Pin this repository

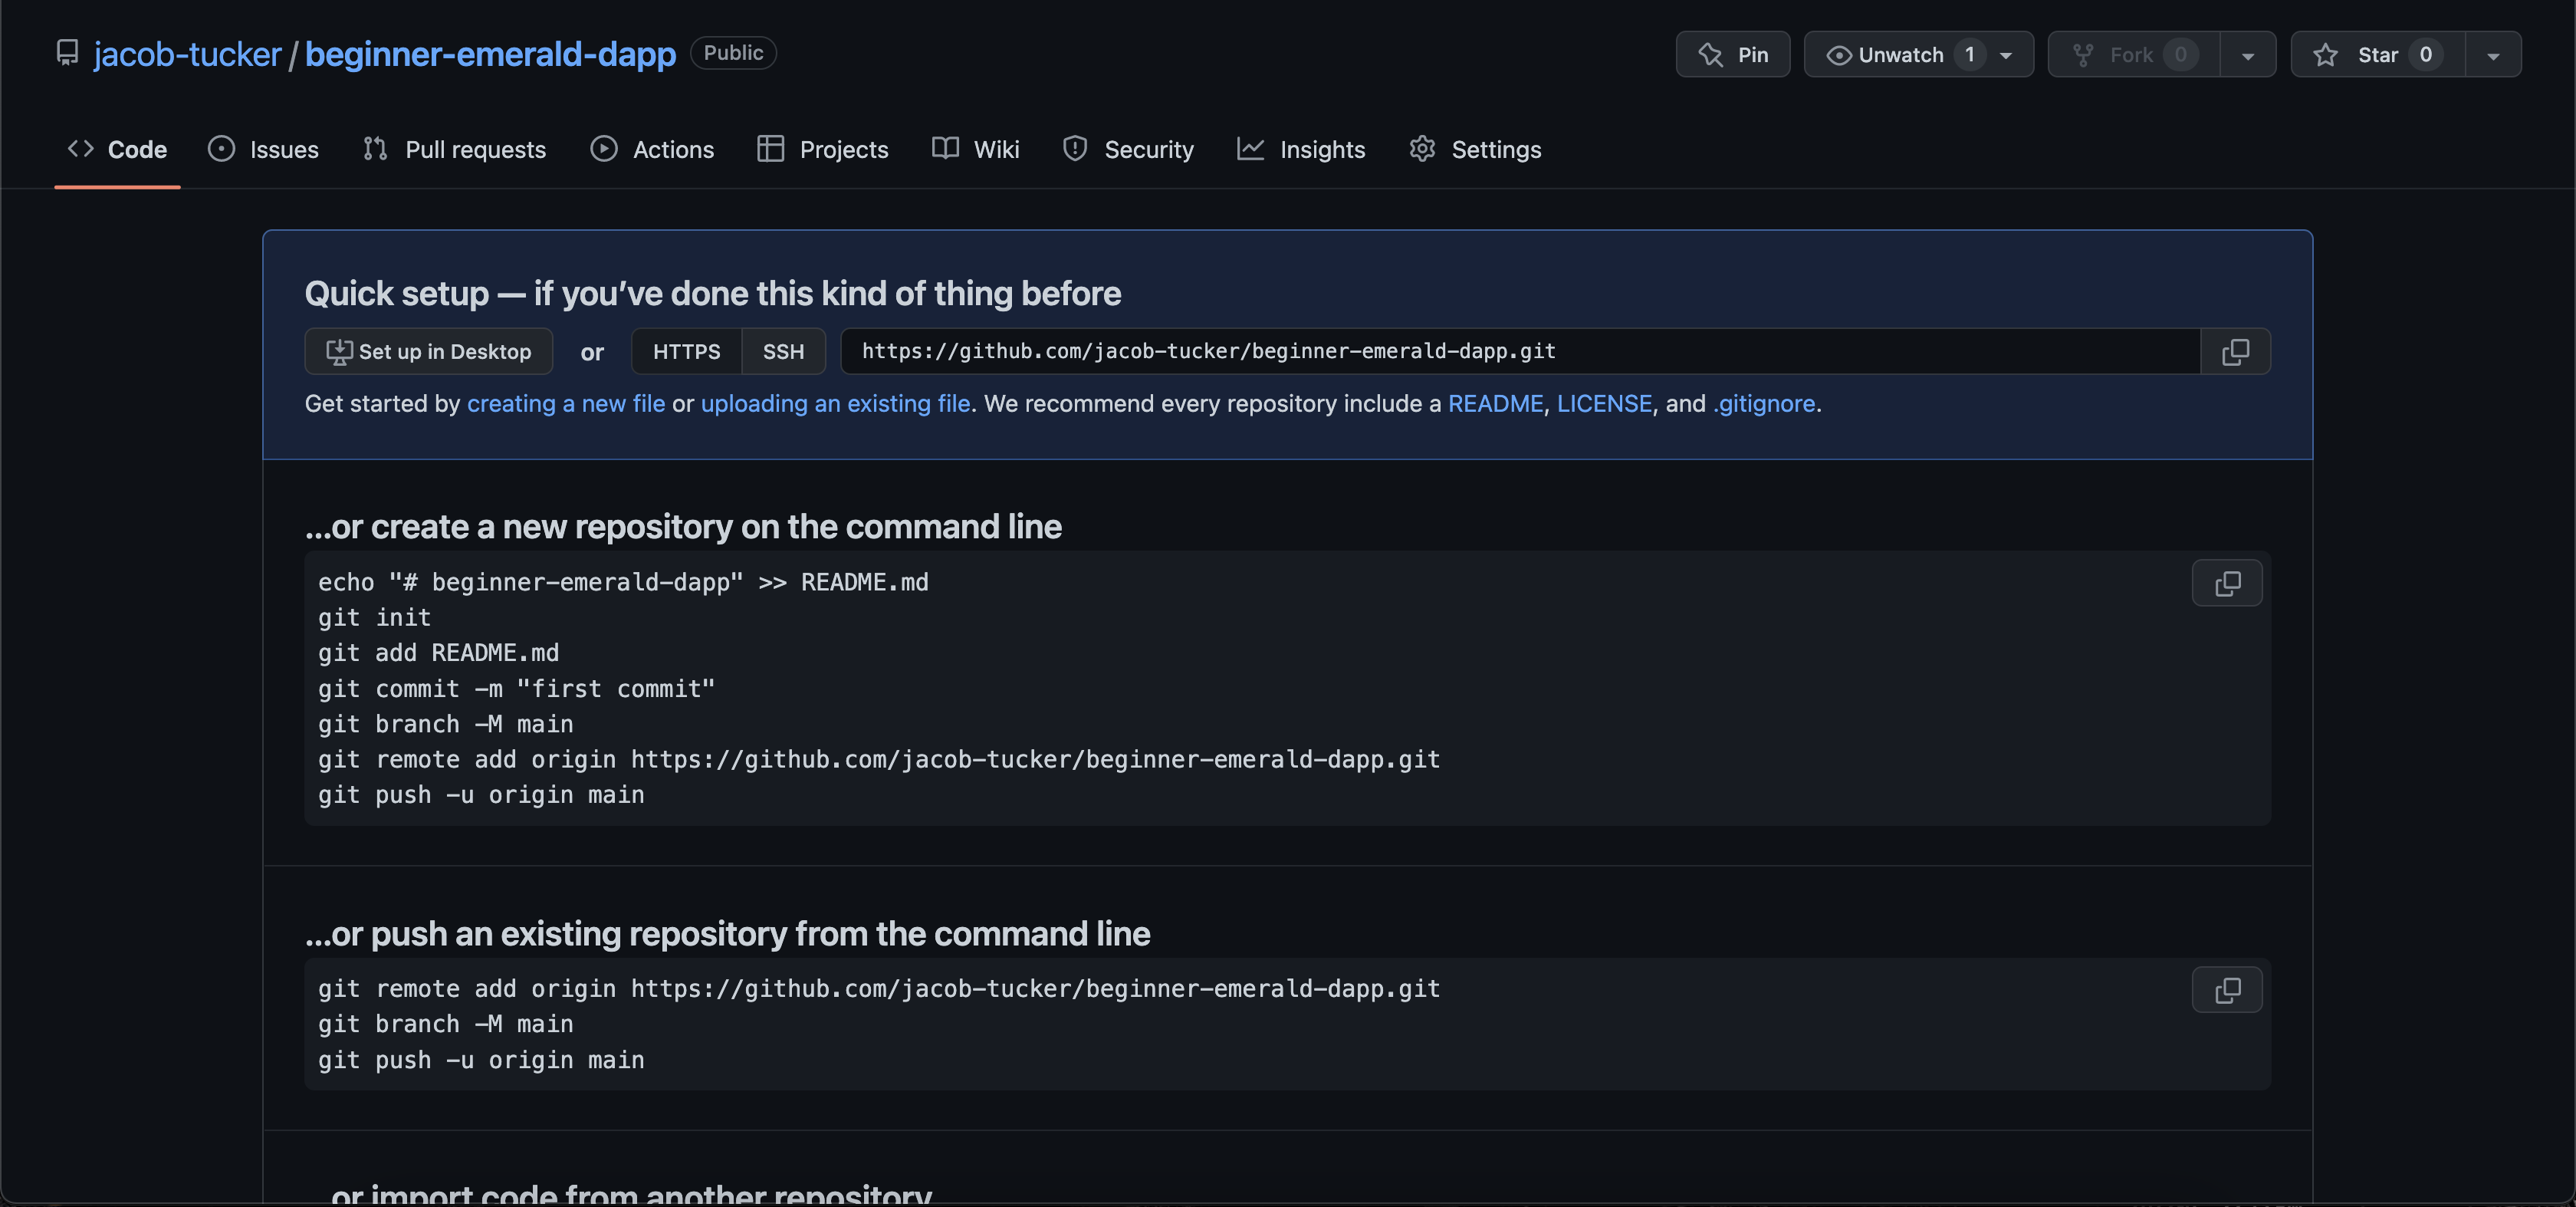click(x=1733, y=54)
